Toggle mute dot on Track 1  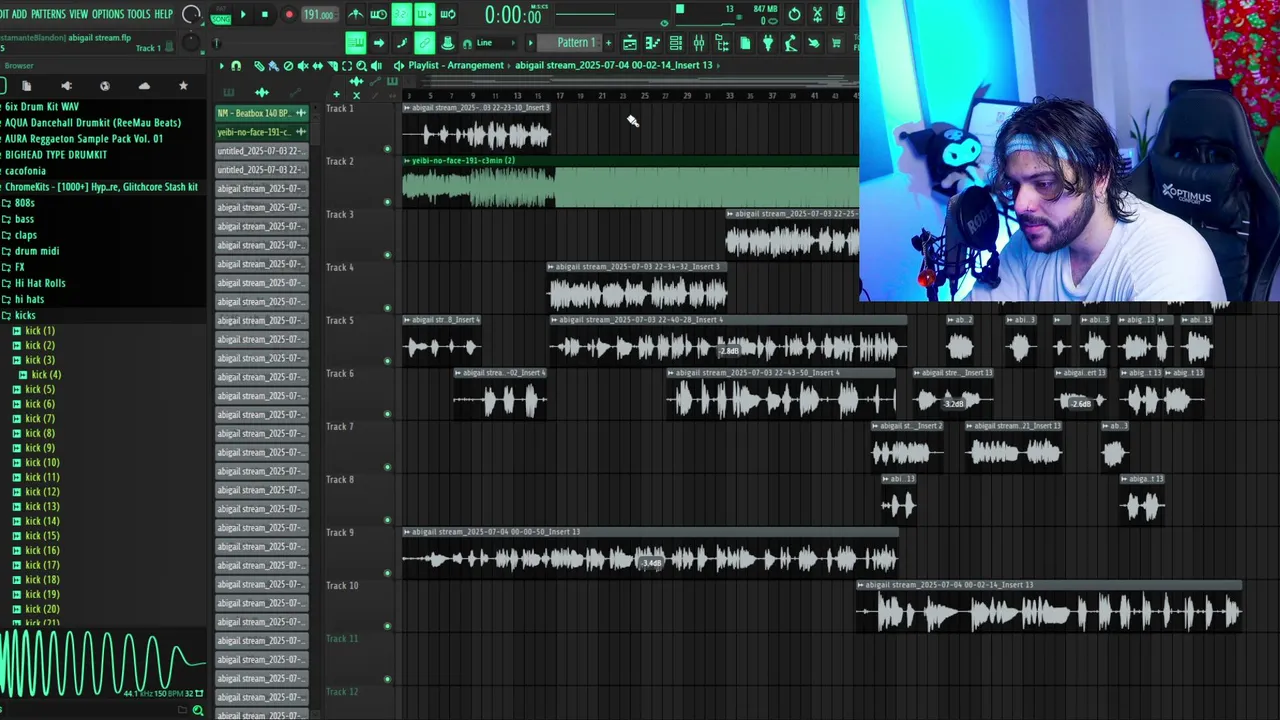387,149
